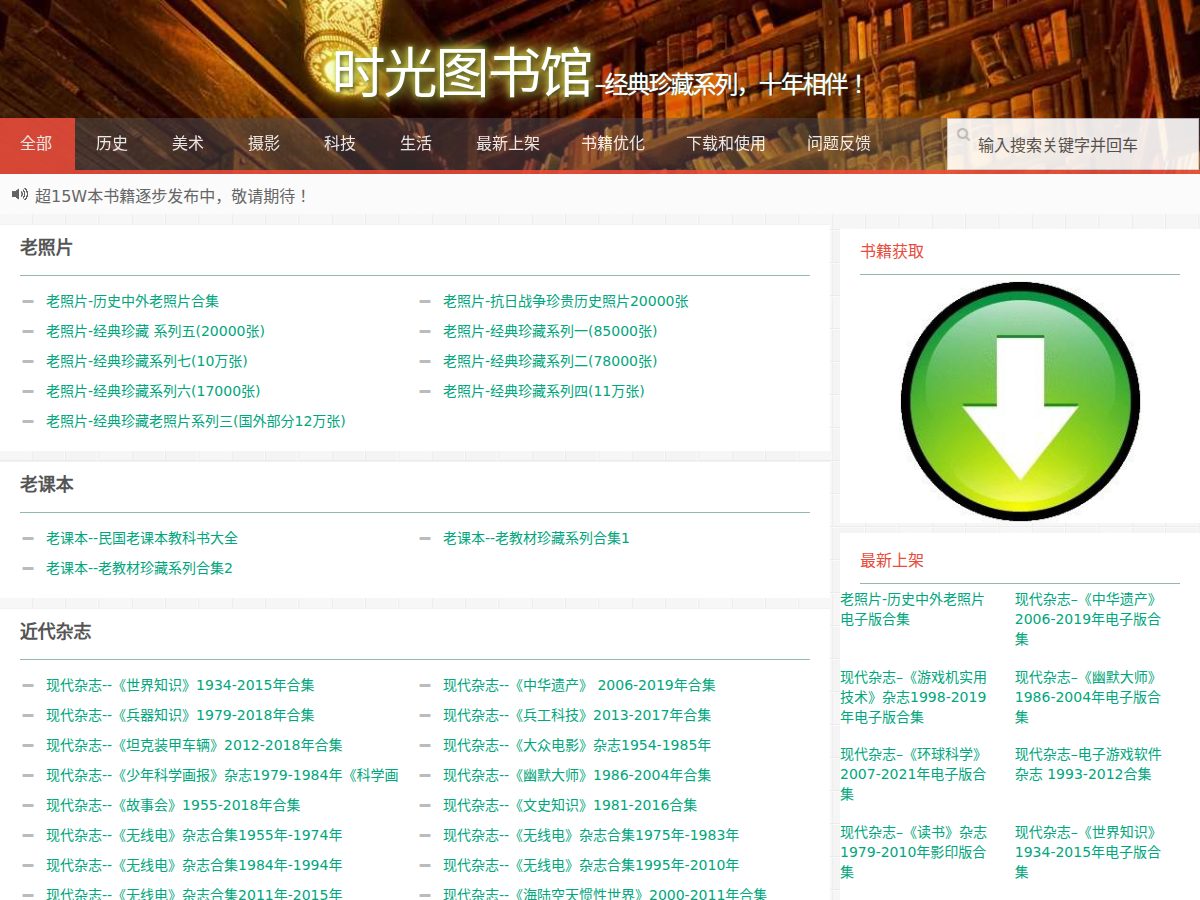Open 《无线电》杂志合集1955年-1974年
Viewport: 1200px width, 900px height.
click(x=194, y=835)
